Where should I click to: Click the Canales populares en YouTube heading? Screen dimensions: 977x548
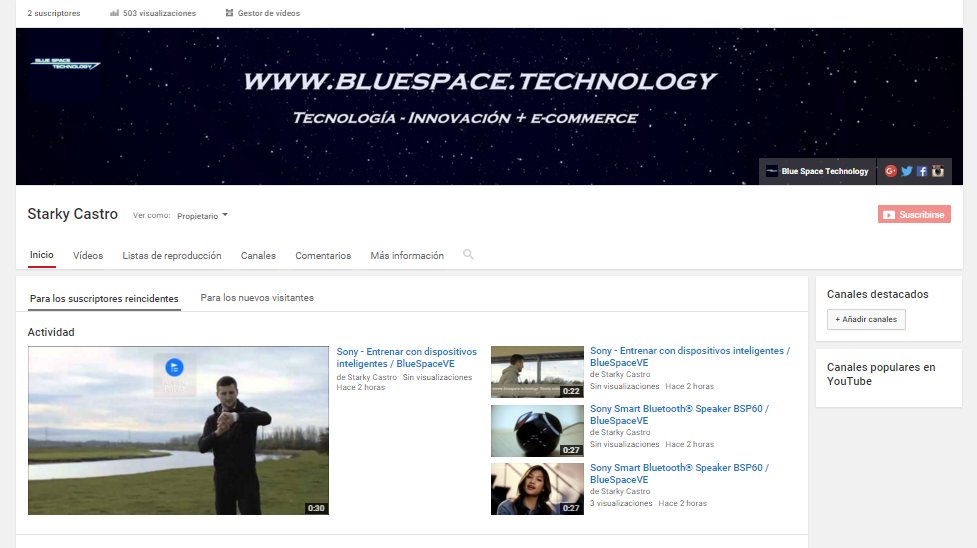point(881,374)
